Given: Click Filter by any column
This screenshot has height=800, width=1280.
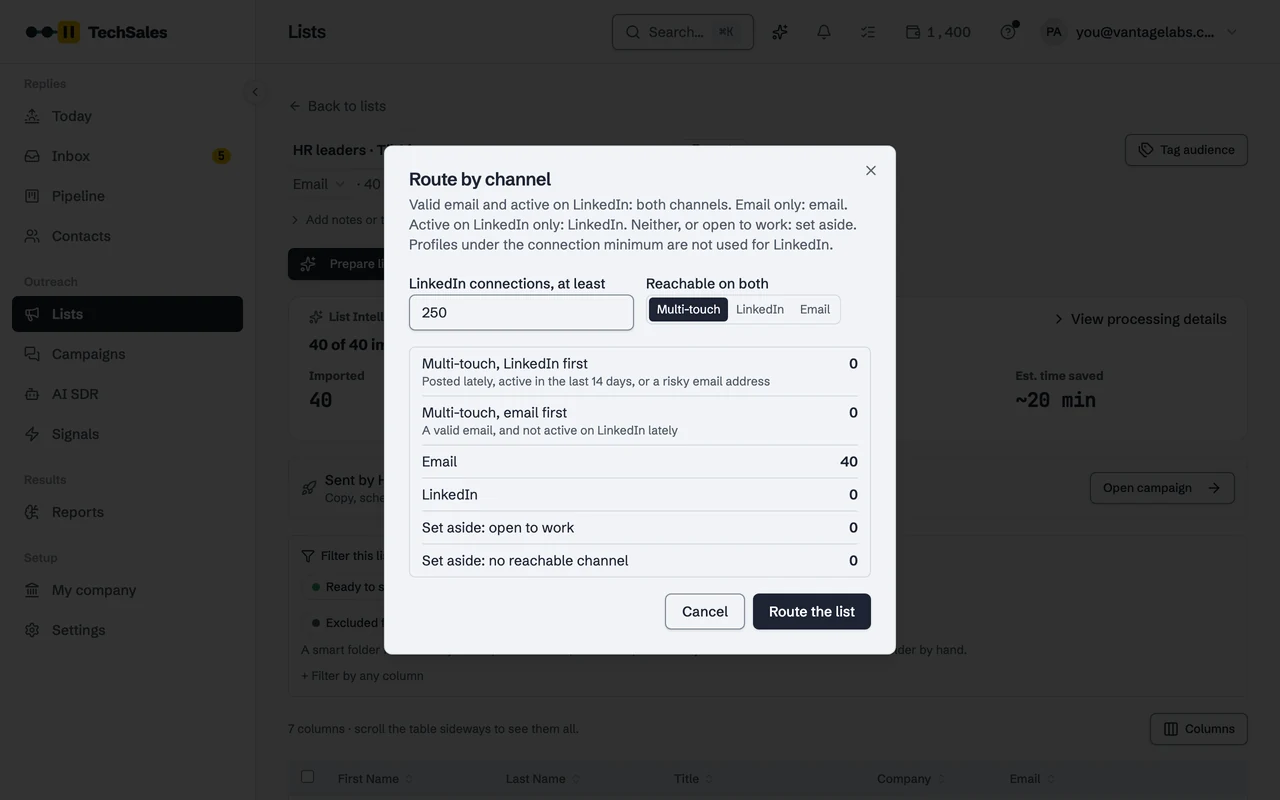Looking at the screenshot, I should click(x=362, y=676).
